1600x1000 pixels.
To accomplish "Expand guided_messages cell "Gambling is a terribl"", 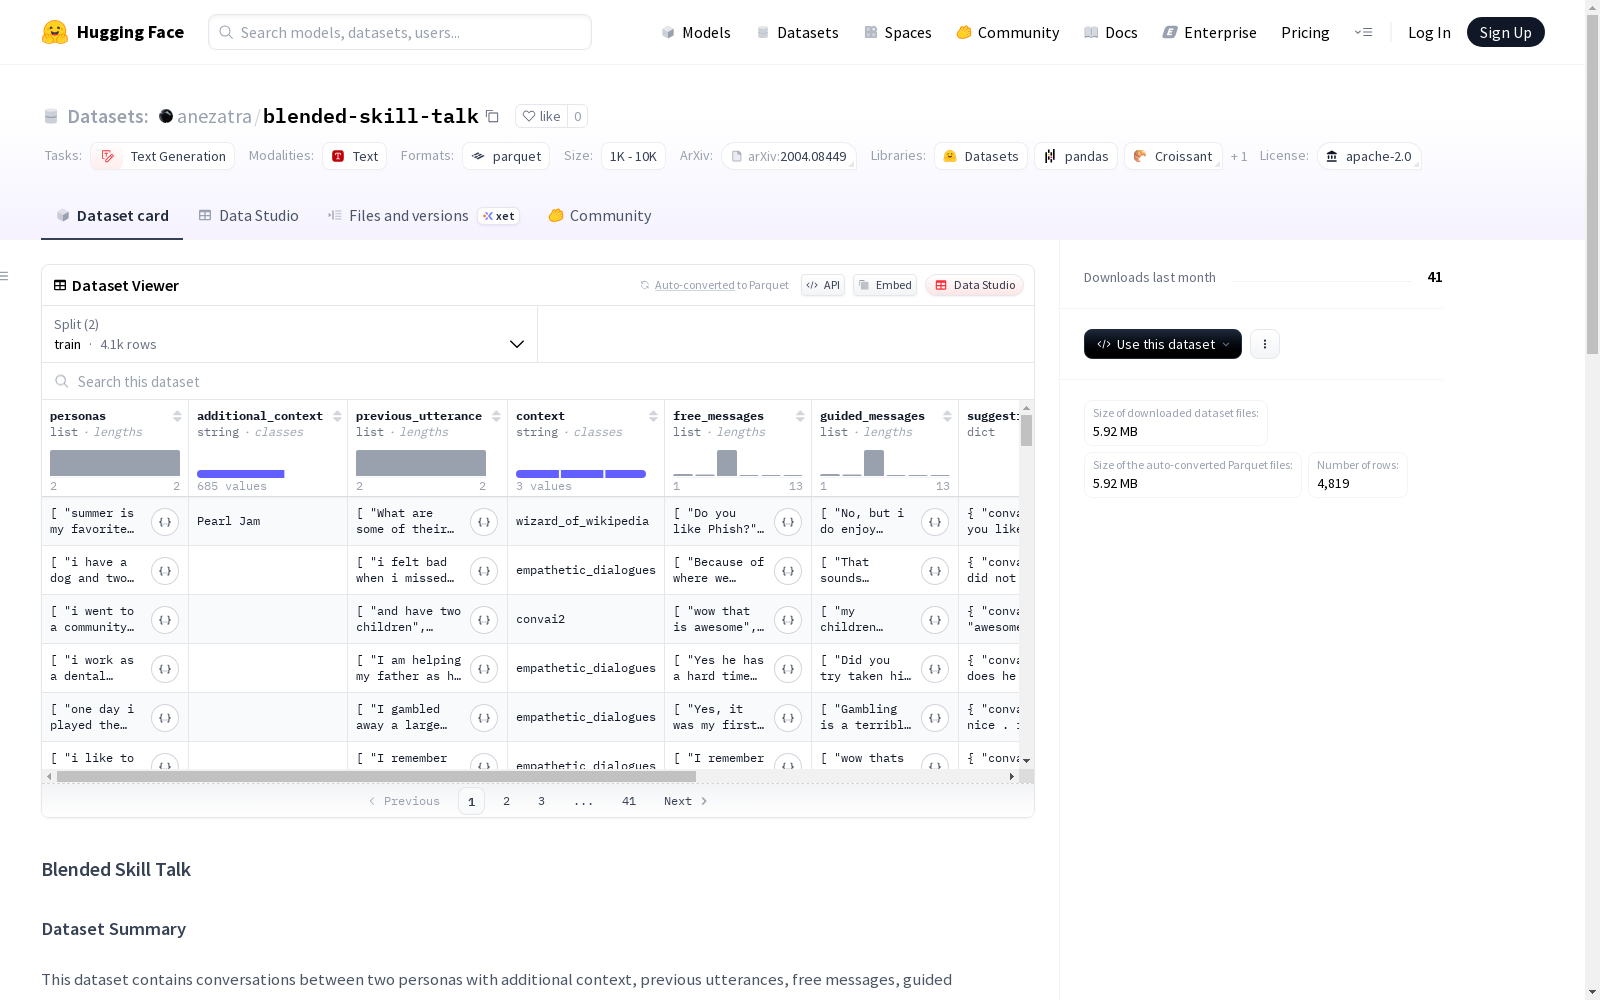I will pos(935,718).
